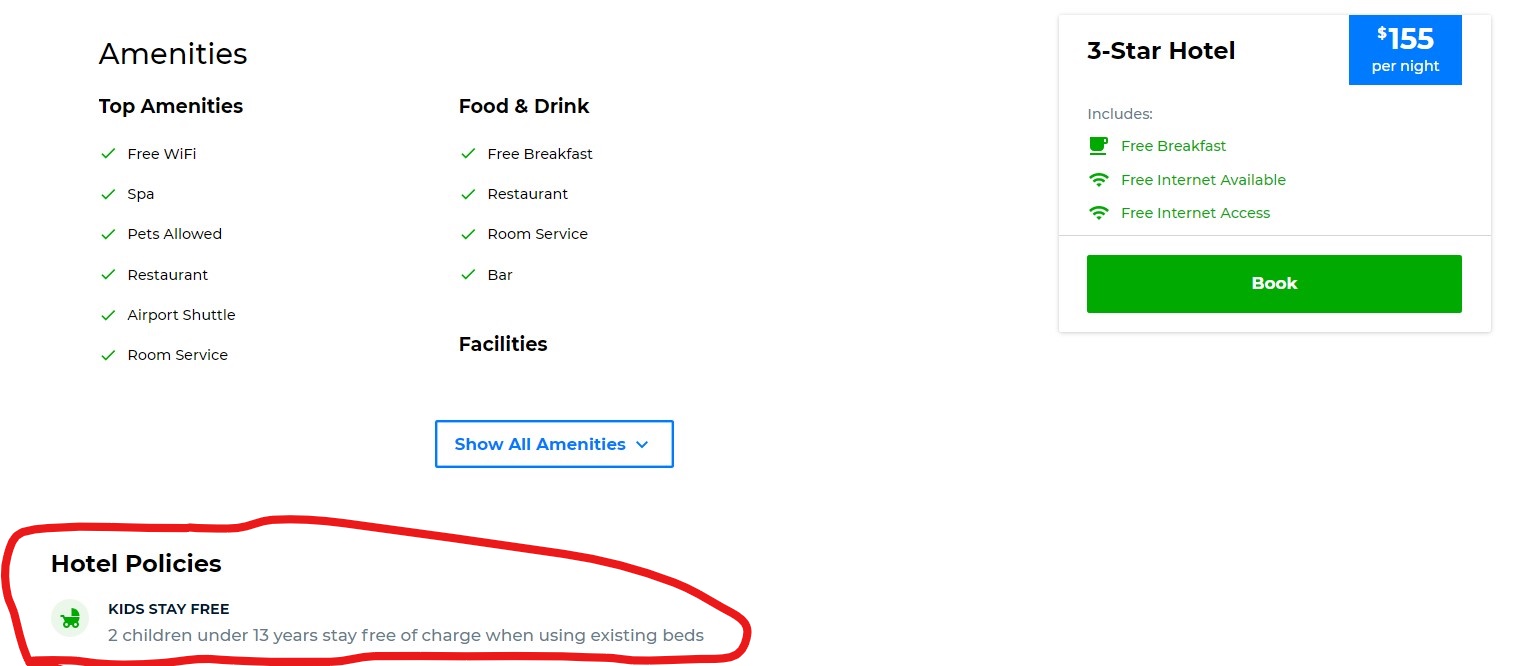
Task: Click the KIDS STAY FREE policy text
Action: (x=168, y=608)
